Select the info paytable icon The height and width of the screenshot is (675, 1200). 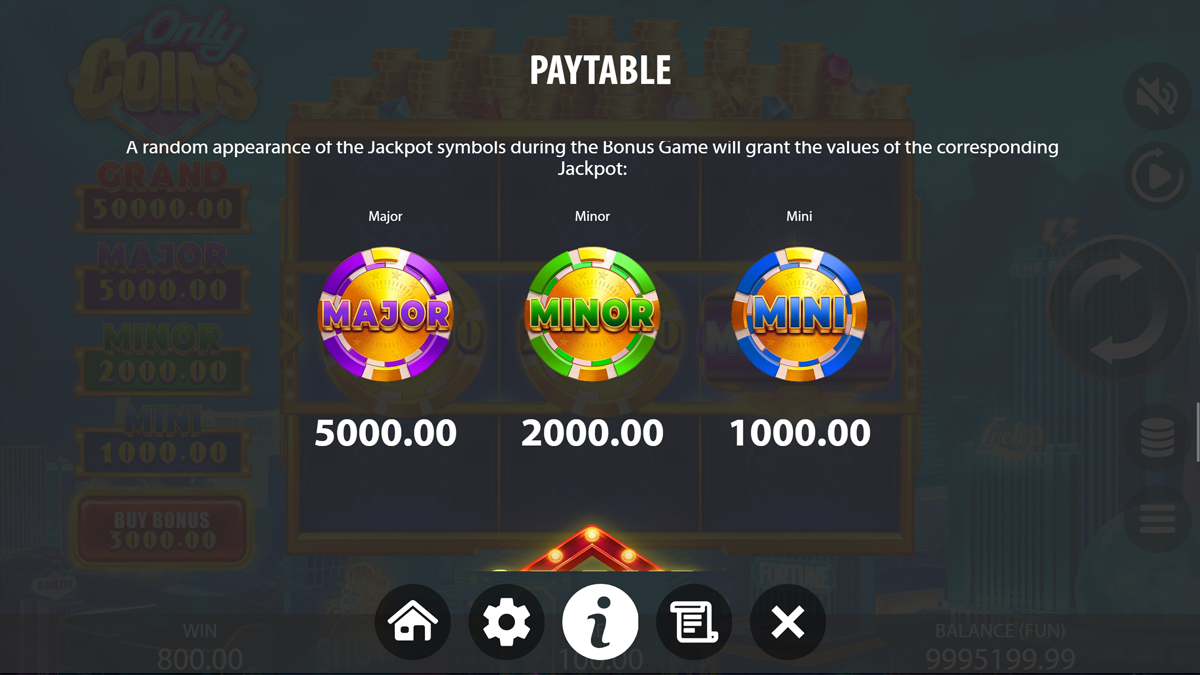[601, 622]
